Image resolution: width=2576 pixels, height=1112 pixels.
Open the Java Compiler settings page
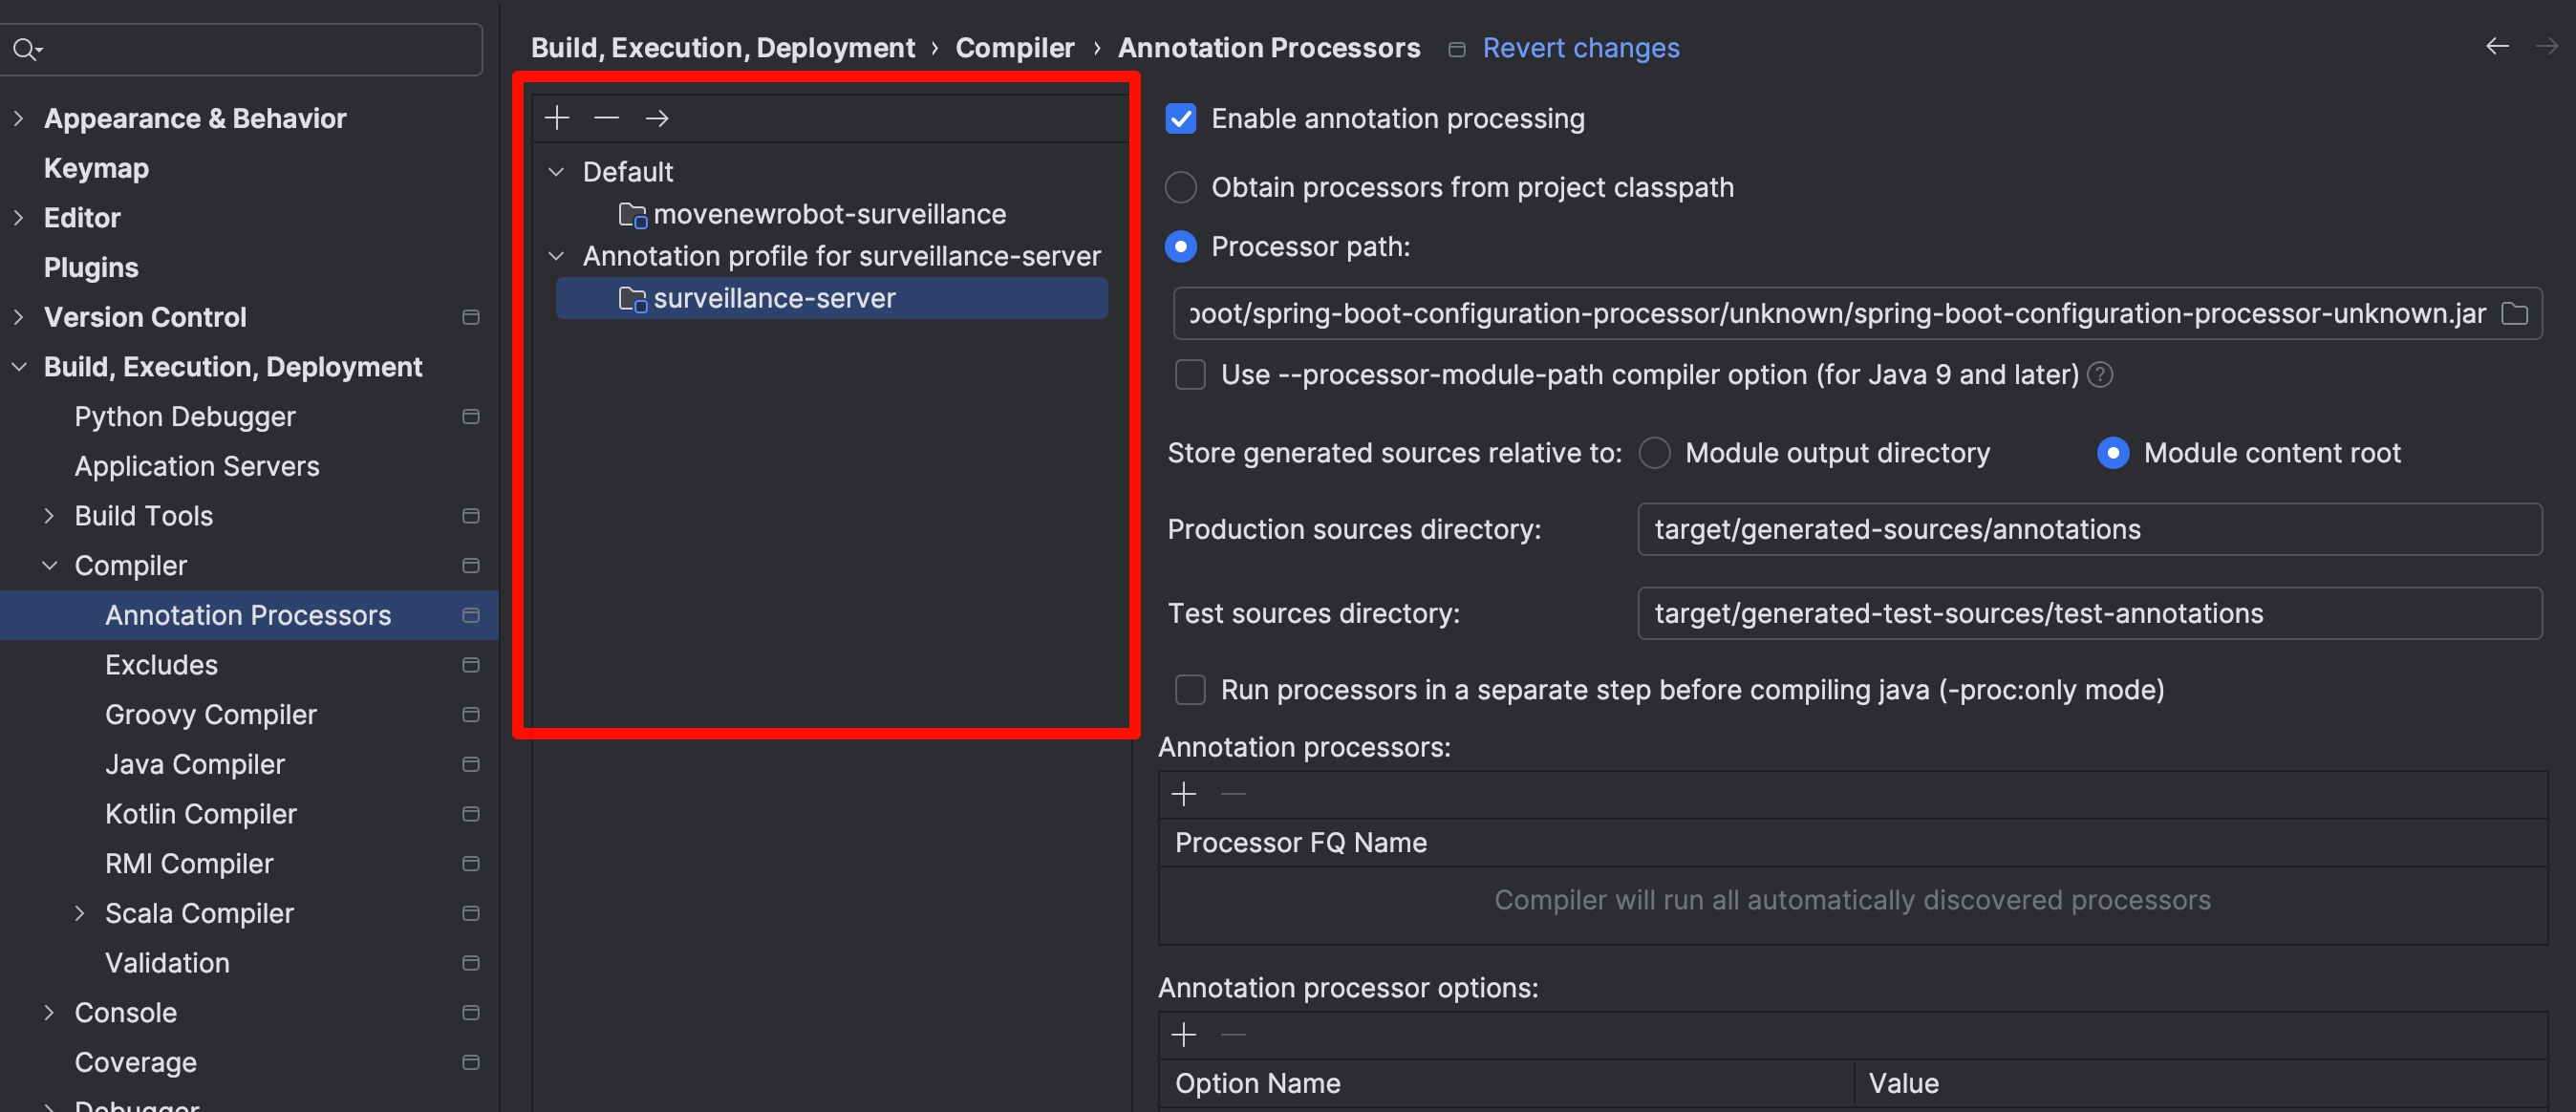coord(195,764)
